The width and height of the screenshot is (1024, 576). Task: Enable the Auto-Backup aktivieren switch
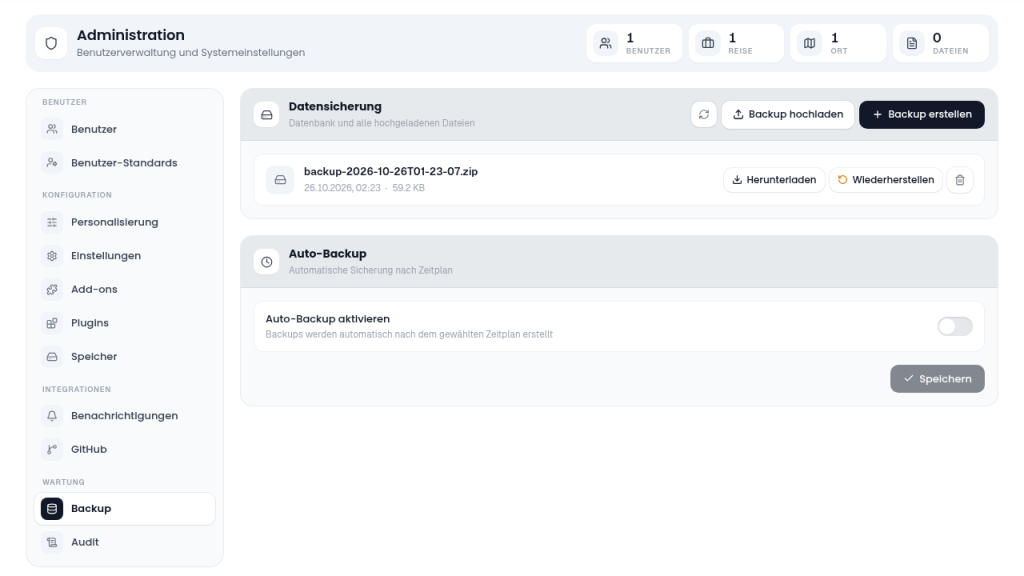[955, 327]
